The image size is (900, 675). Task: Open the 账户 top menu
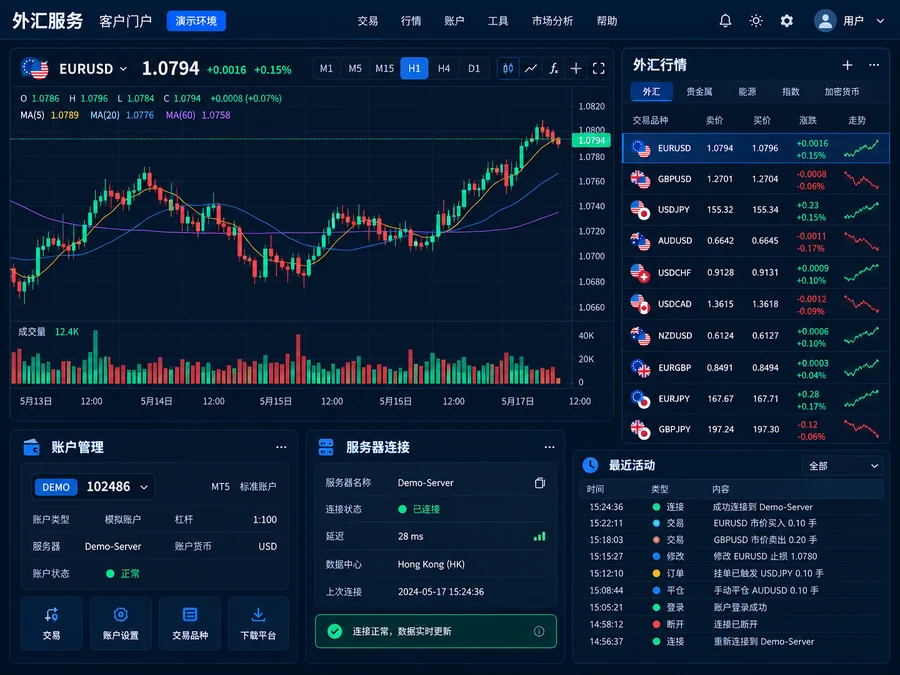pos(454,21)
